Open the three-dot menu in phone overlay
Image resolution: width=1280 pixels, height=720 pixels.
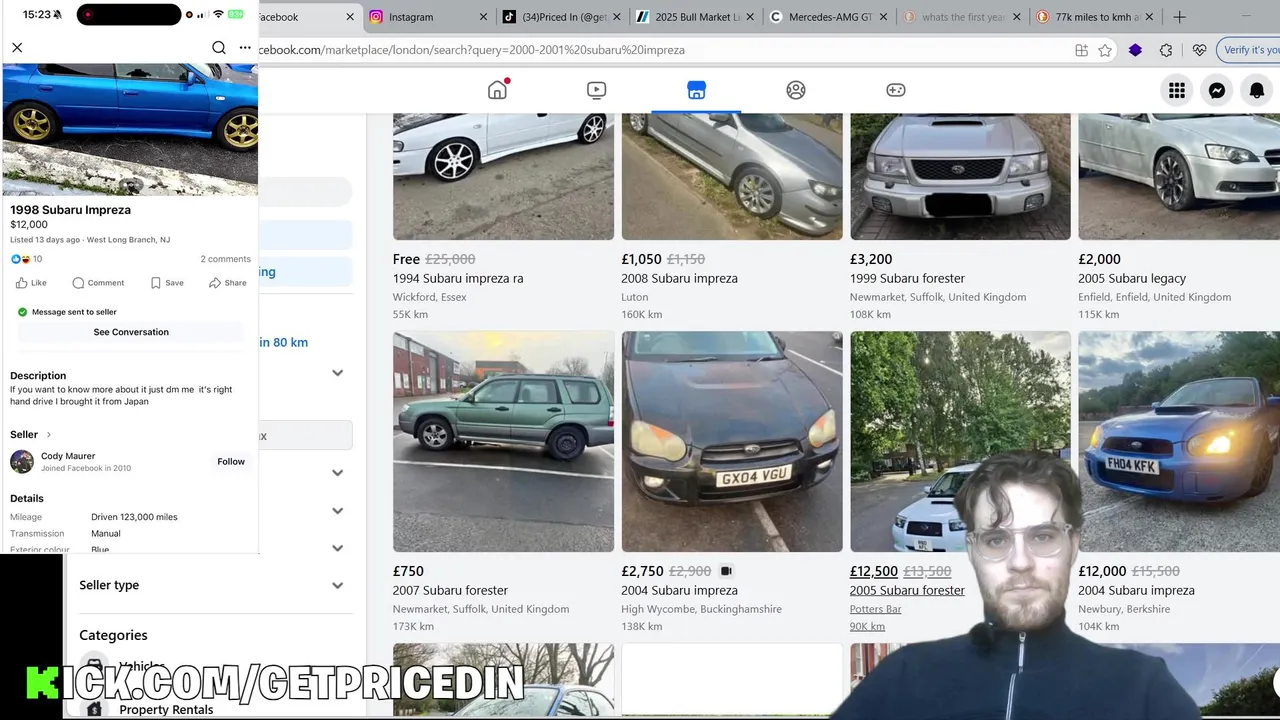[245, 48]
